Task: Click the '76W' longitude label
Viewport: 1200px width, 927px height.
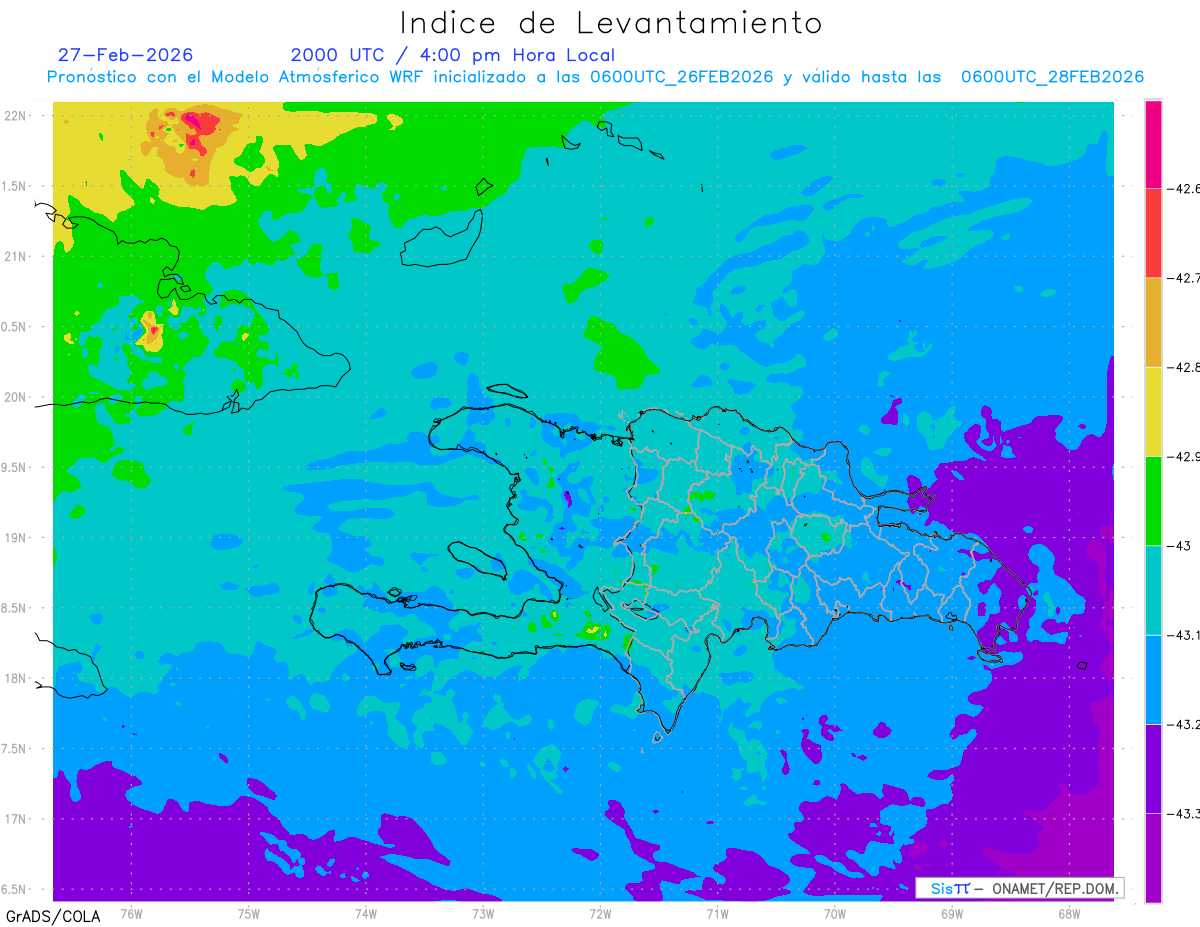Action: click(131, 913)
